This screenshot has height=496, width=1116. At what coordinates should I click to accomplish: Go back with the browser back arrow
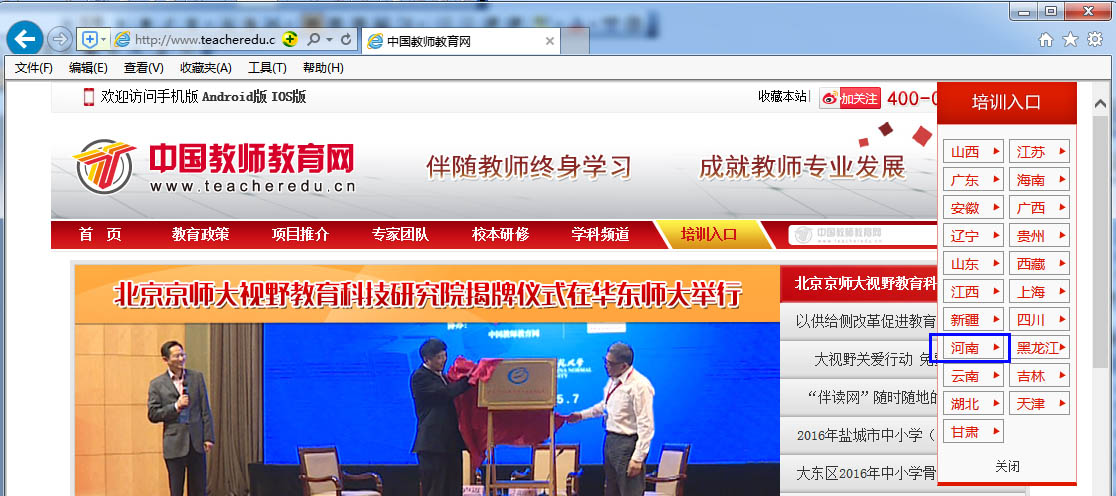click(25, 39)
